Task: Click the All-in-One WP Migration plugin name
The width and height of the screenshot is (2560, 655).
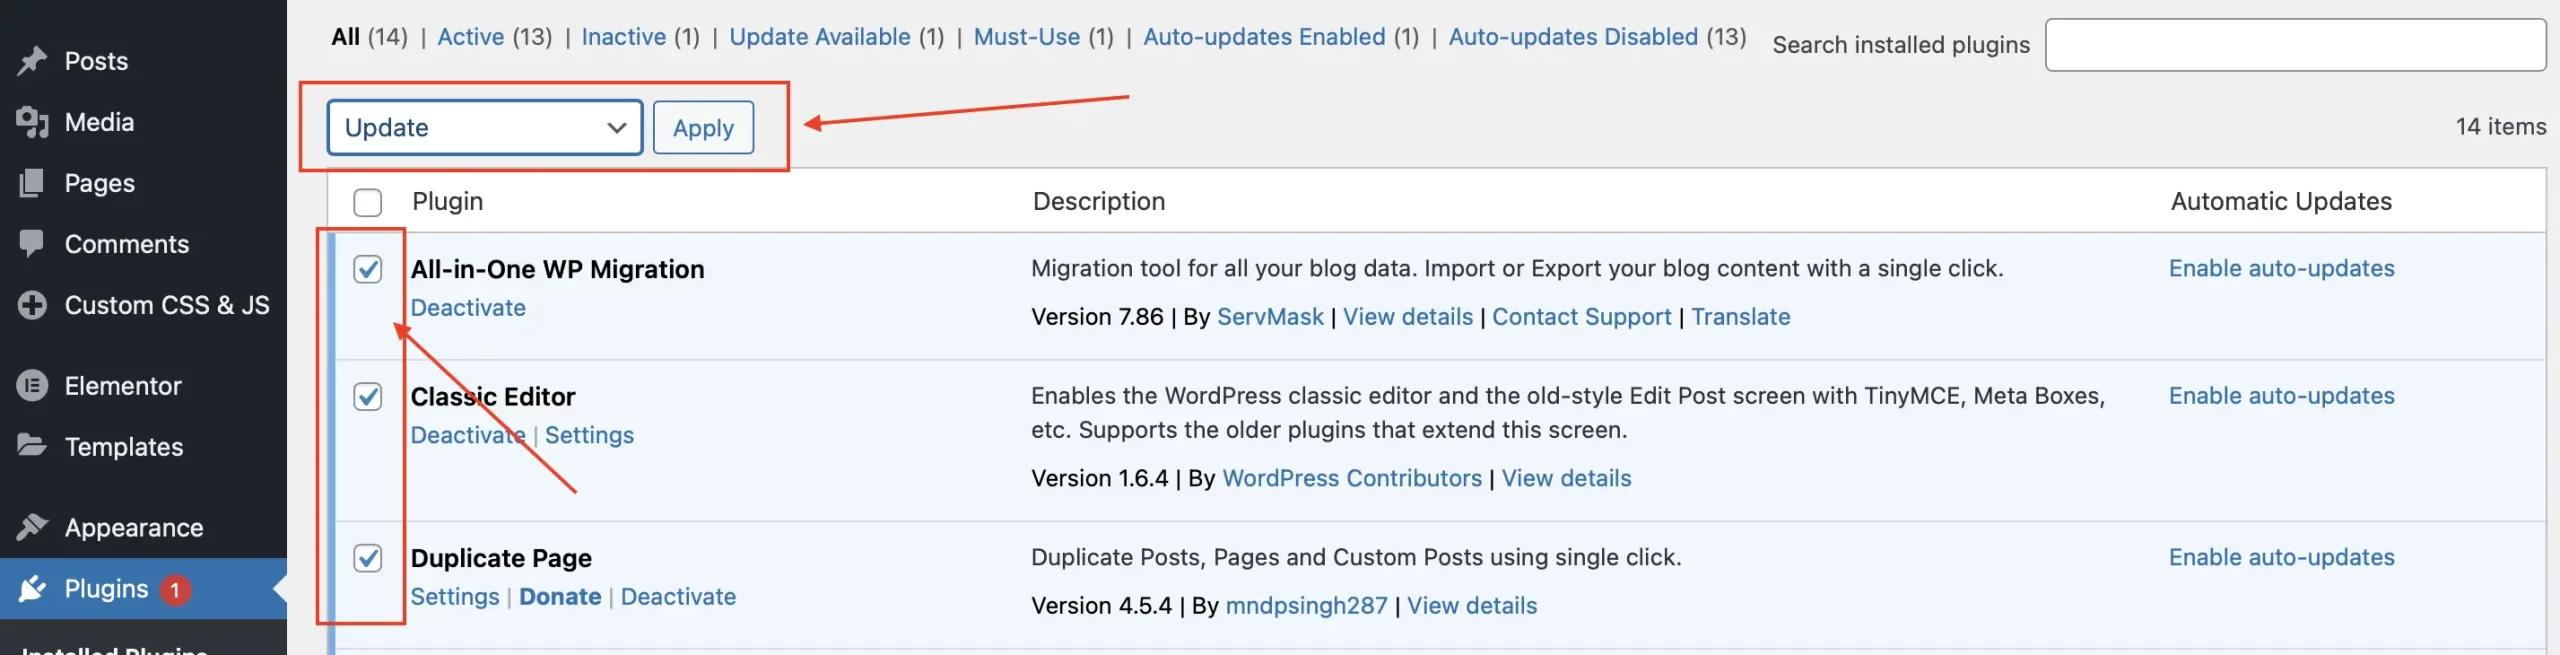Action: coord(557,270)
